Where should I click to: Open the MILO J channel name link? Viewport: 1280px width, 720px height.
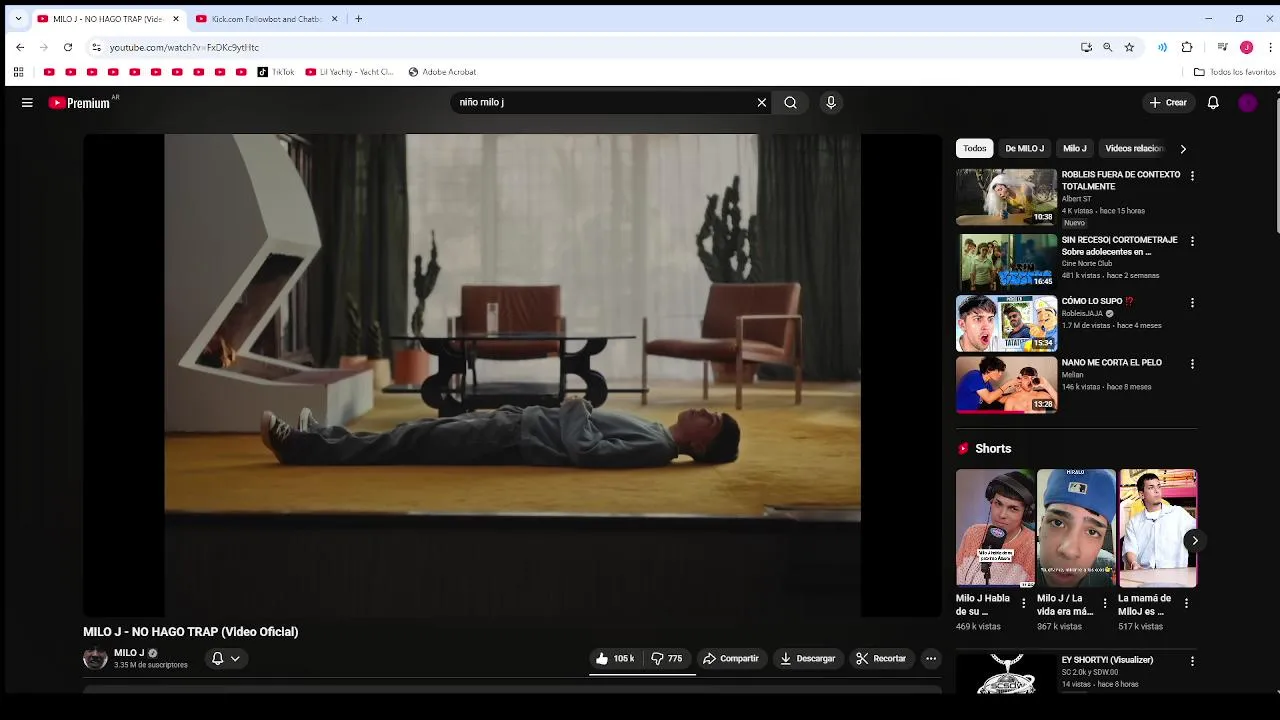point(129,653)
